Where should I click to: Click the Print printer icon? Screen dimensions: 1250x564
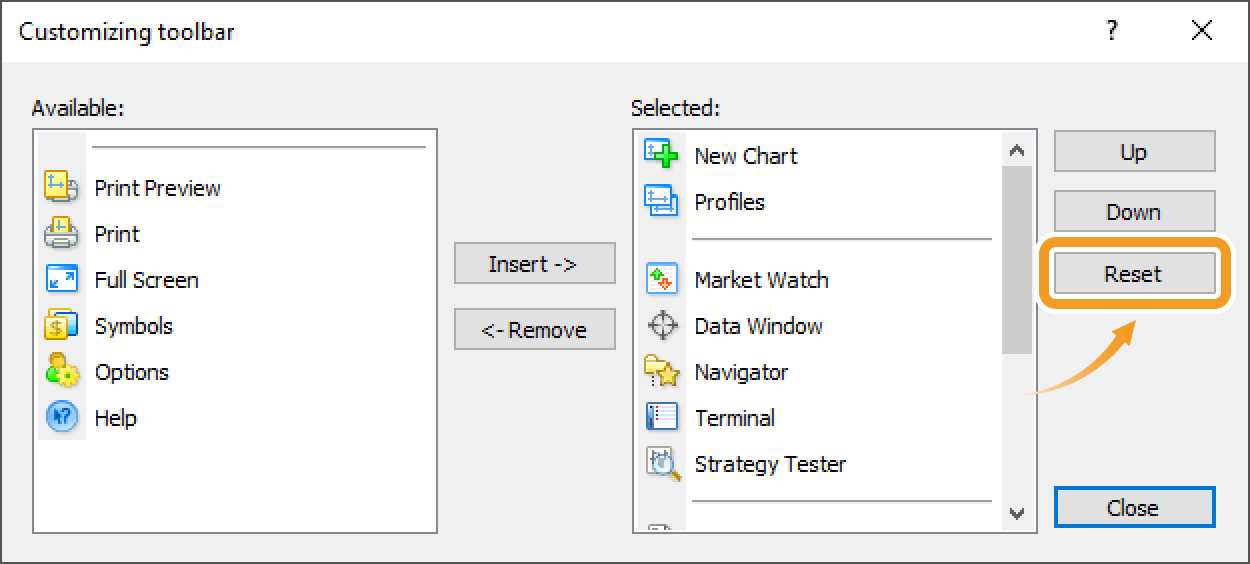62,233
